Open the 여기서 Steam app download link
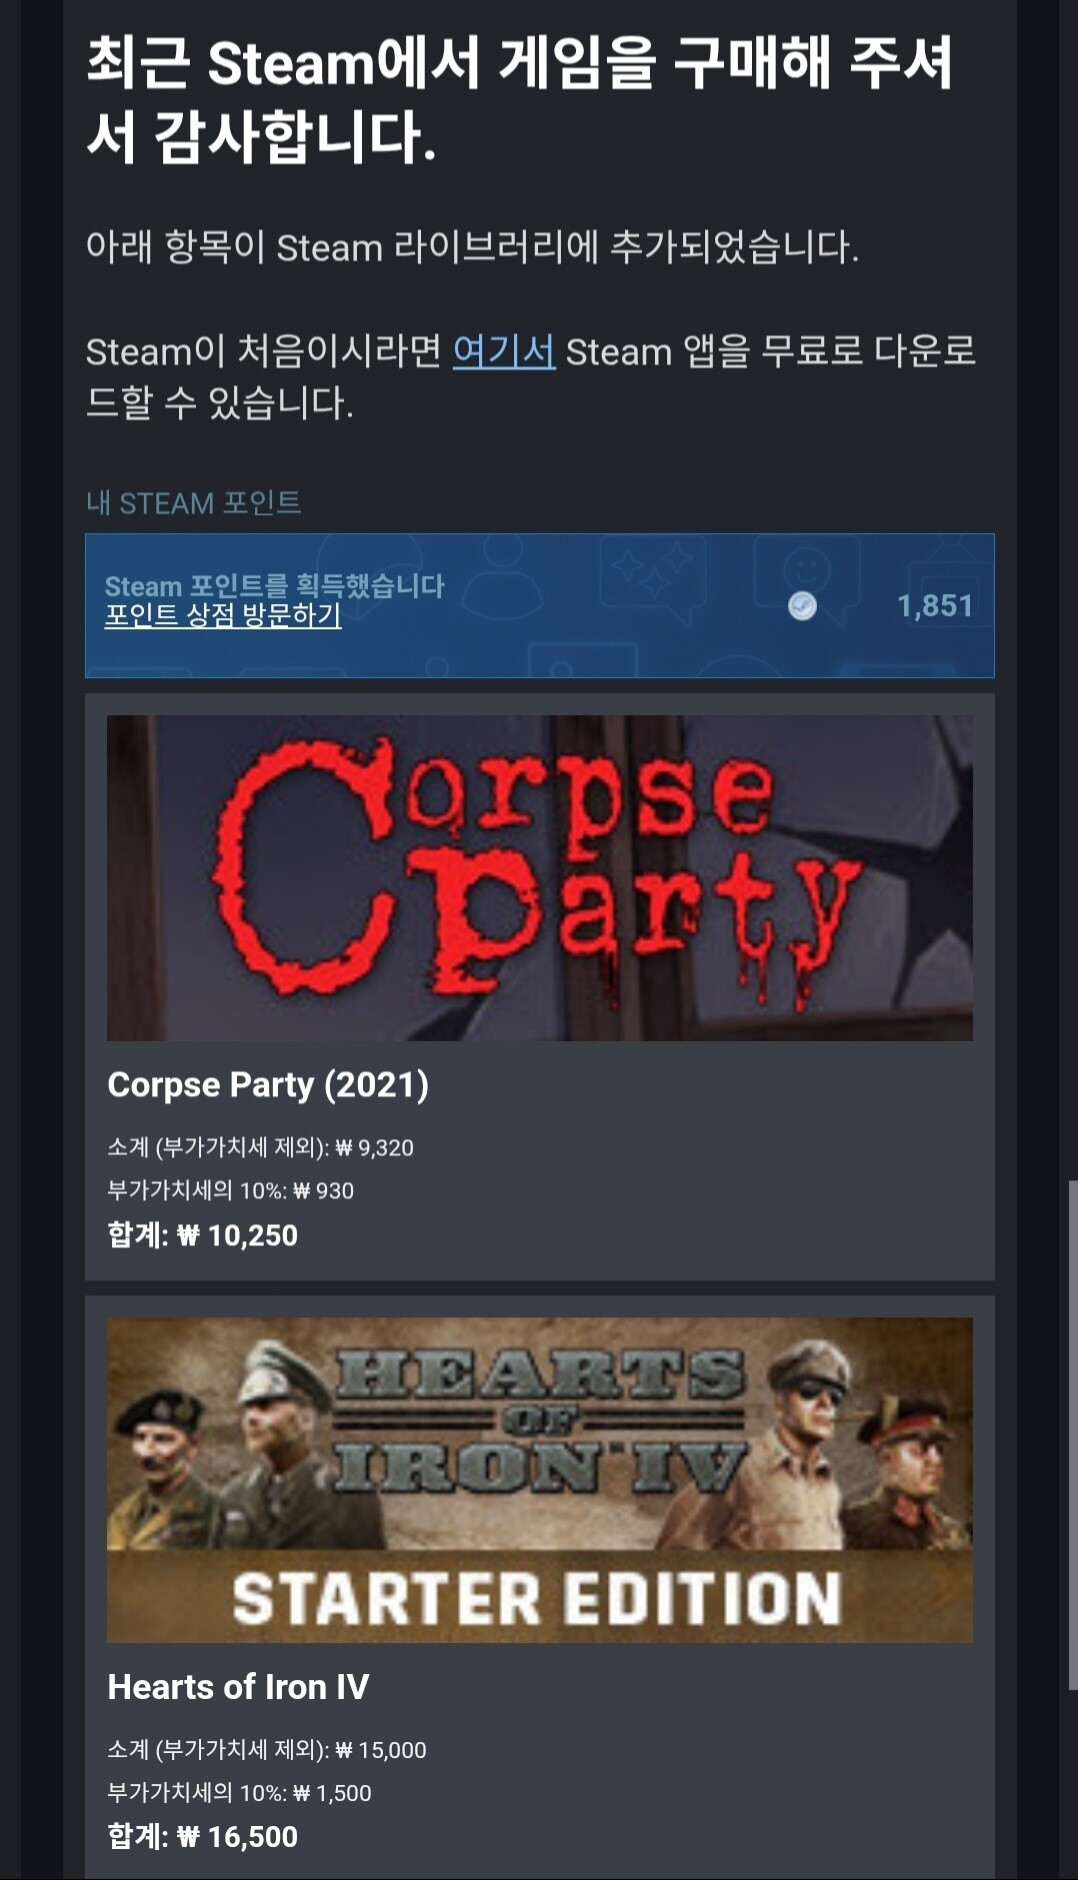Screen dimensions: 1078x1880 504,351
